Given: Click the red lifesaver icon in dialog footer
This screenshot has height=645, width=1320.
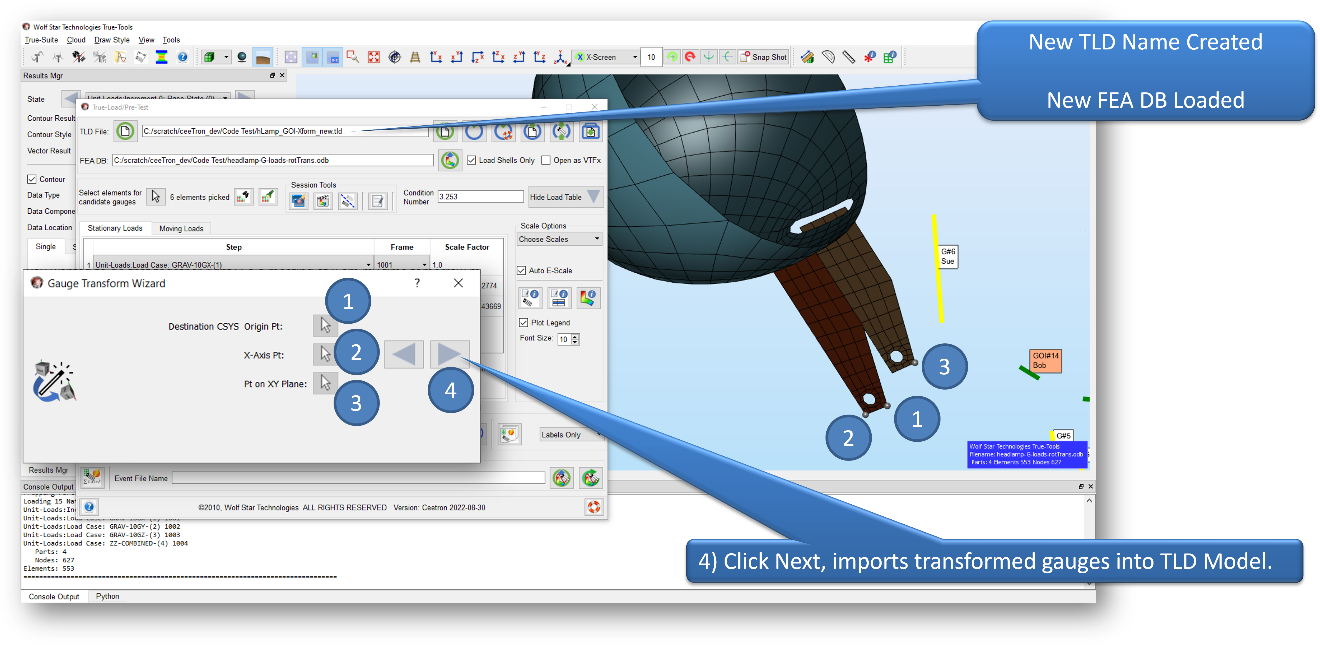Looking at the screenshot, I should (594, 507).
